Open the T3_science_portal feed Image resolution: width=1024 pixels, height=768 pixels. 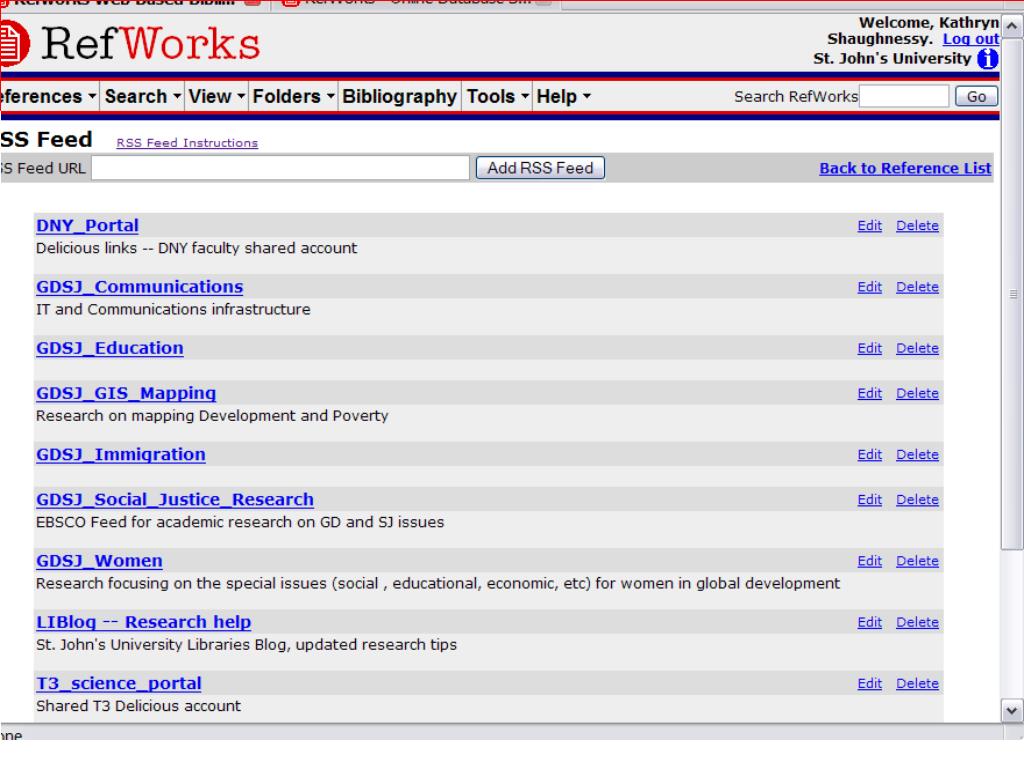(118, 684)
